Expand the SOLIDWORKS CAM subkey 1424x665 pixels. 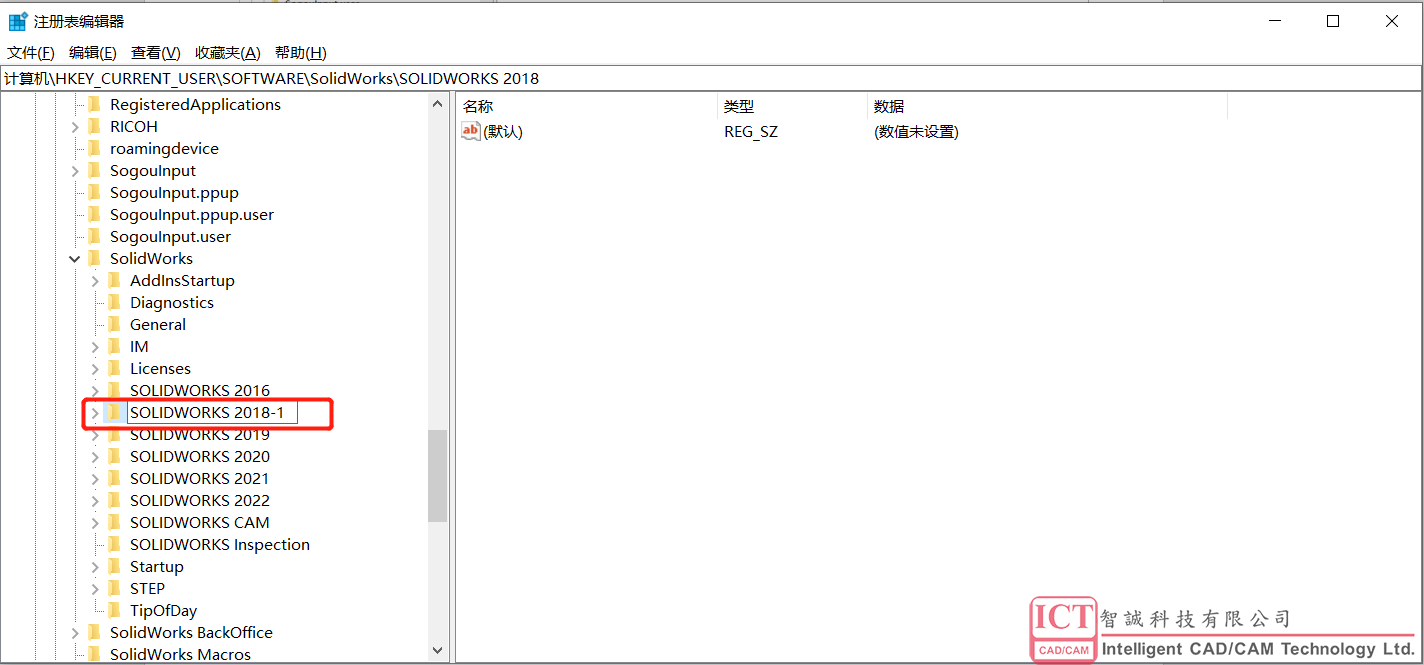click(95, 523)
